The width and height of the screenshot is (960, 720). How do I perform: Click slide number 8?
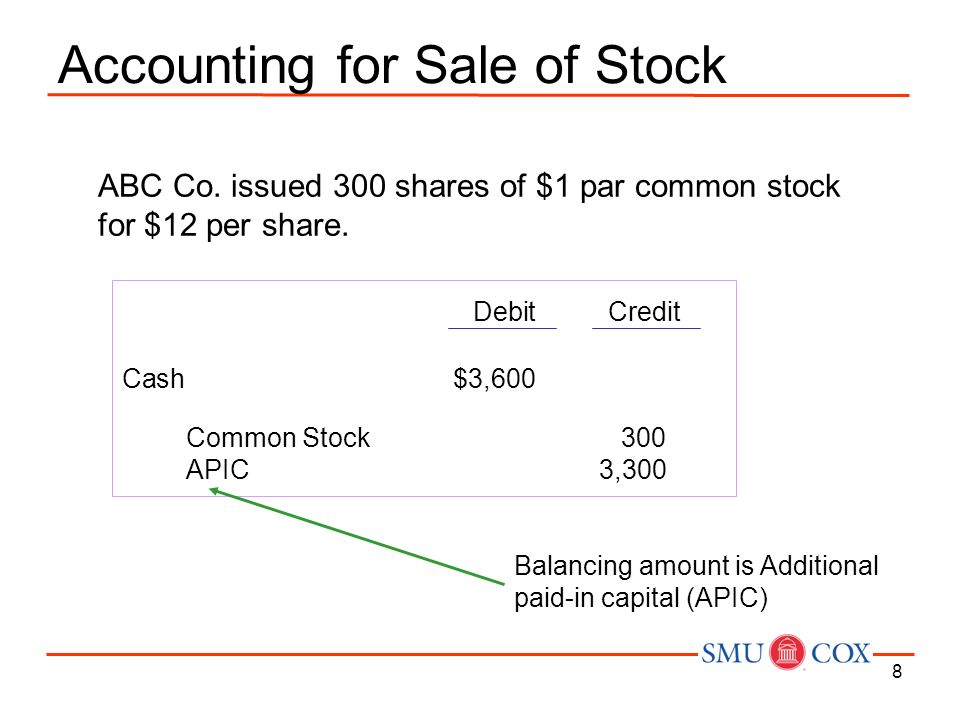(x=897, y=672)
